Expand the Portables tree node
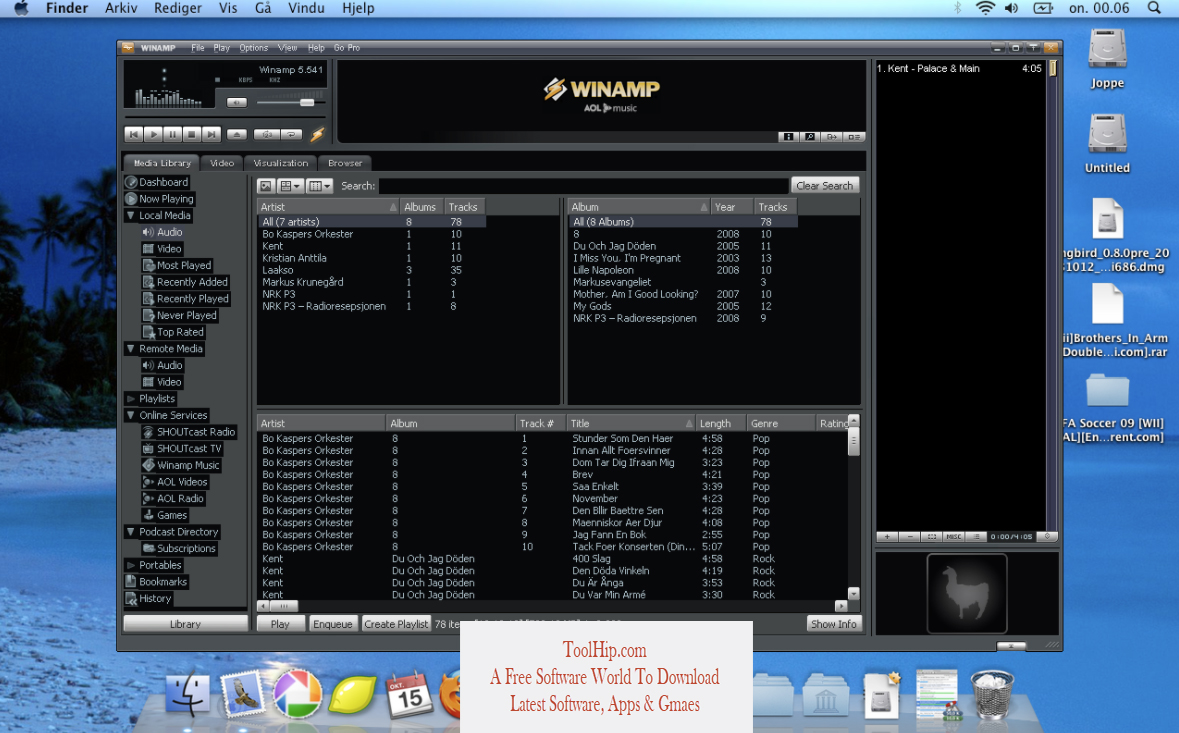The width and height of the screenshot is (1179, 733). (131, 565)
